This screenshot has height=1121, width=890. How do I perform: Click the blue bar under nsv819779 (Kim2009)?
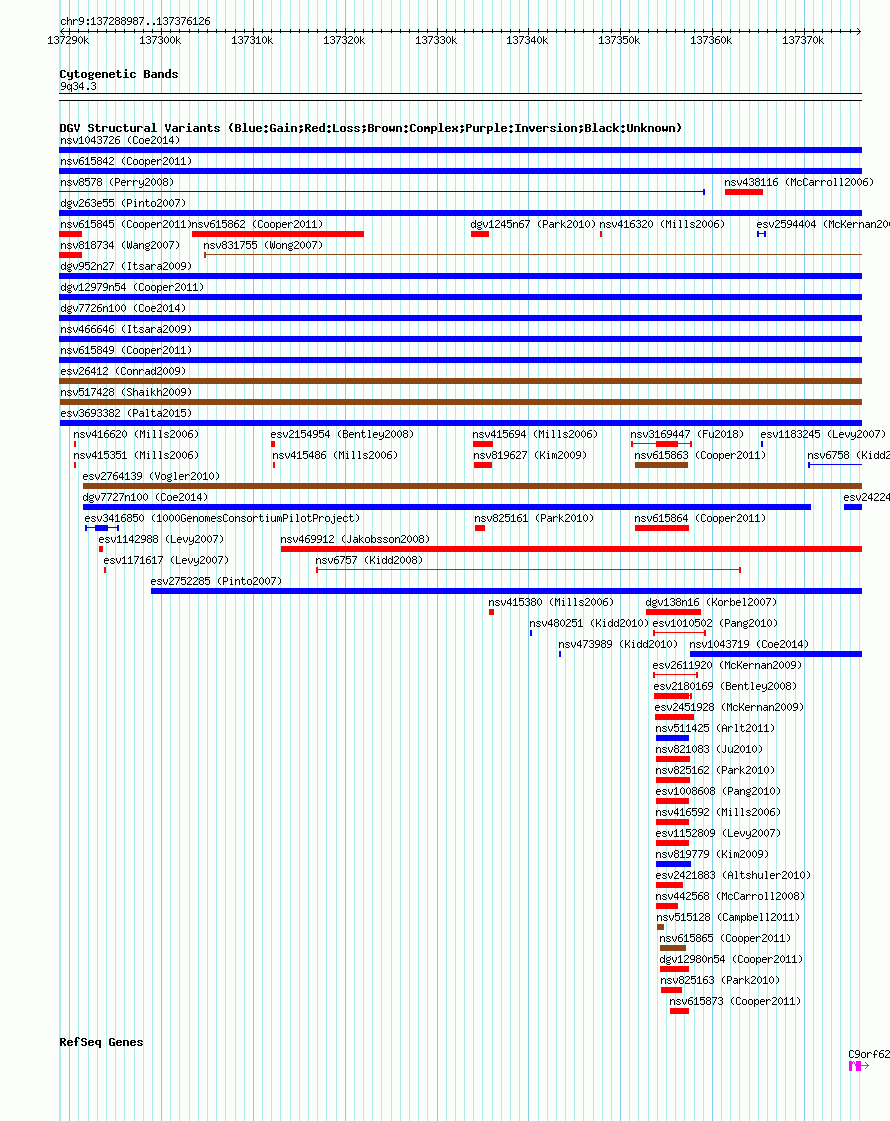tap(673, 864)
